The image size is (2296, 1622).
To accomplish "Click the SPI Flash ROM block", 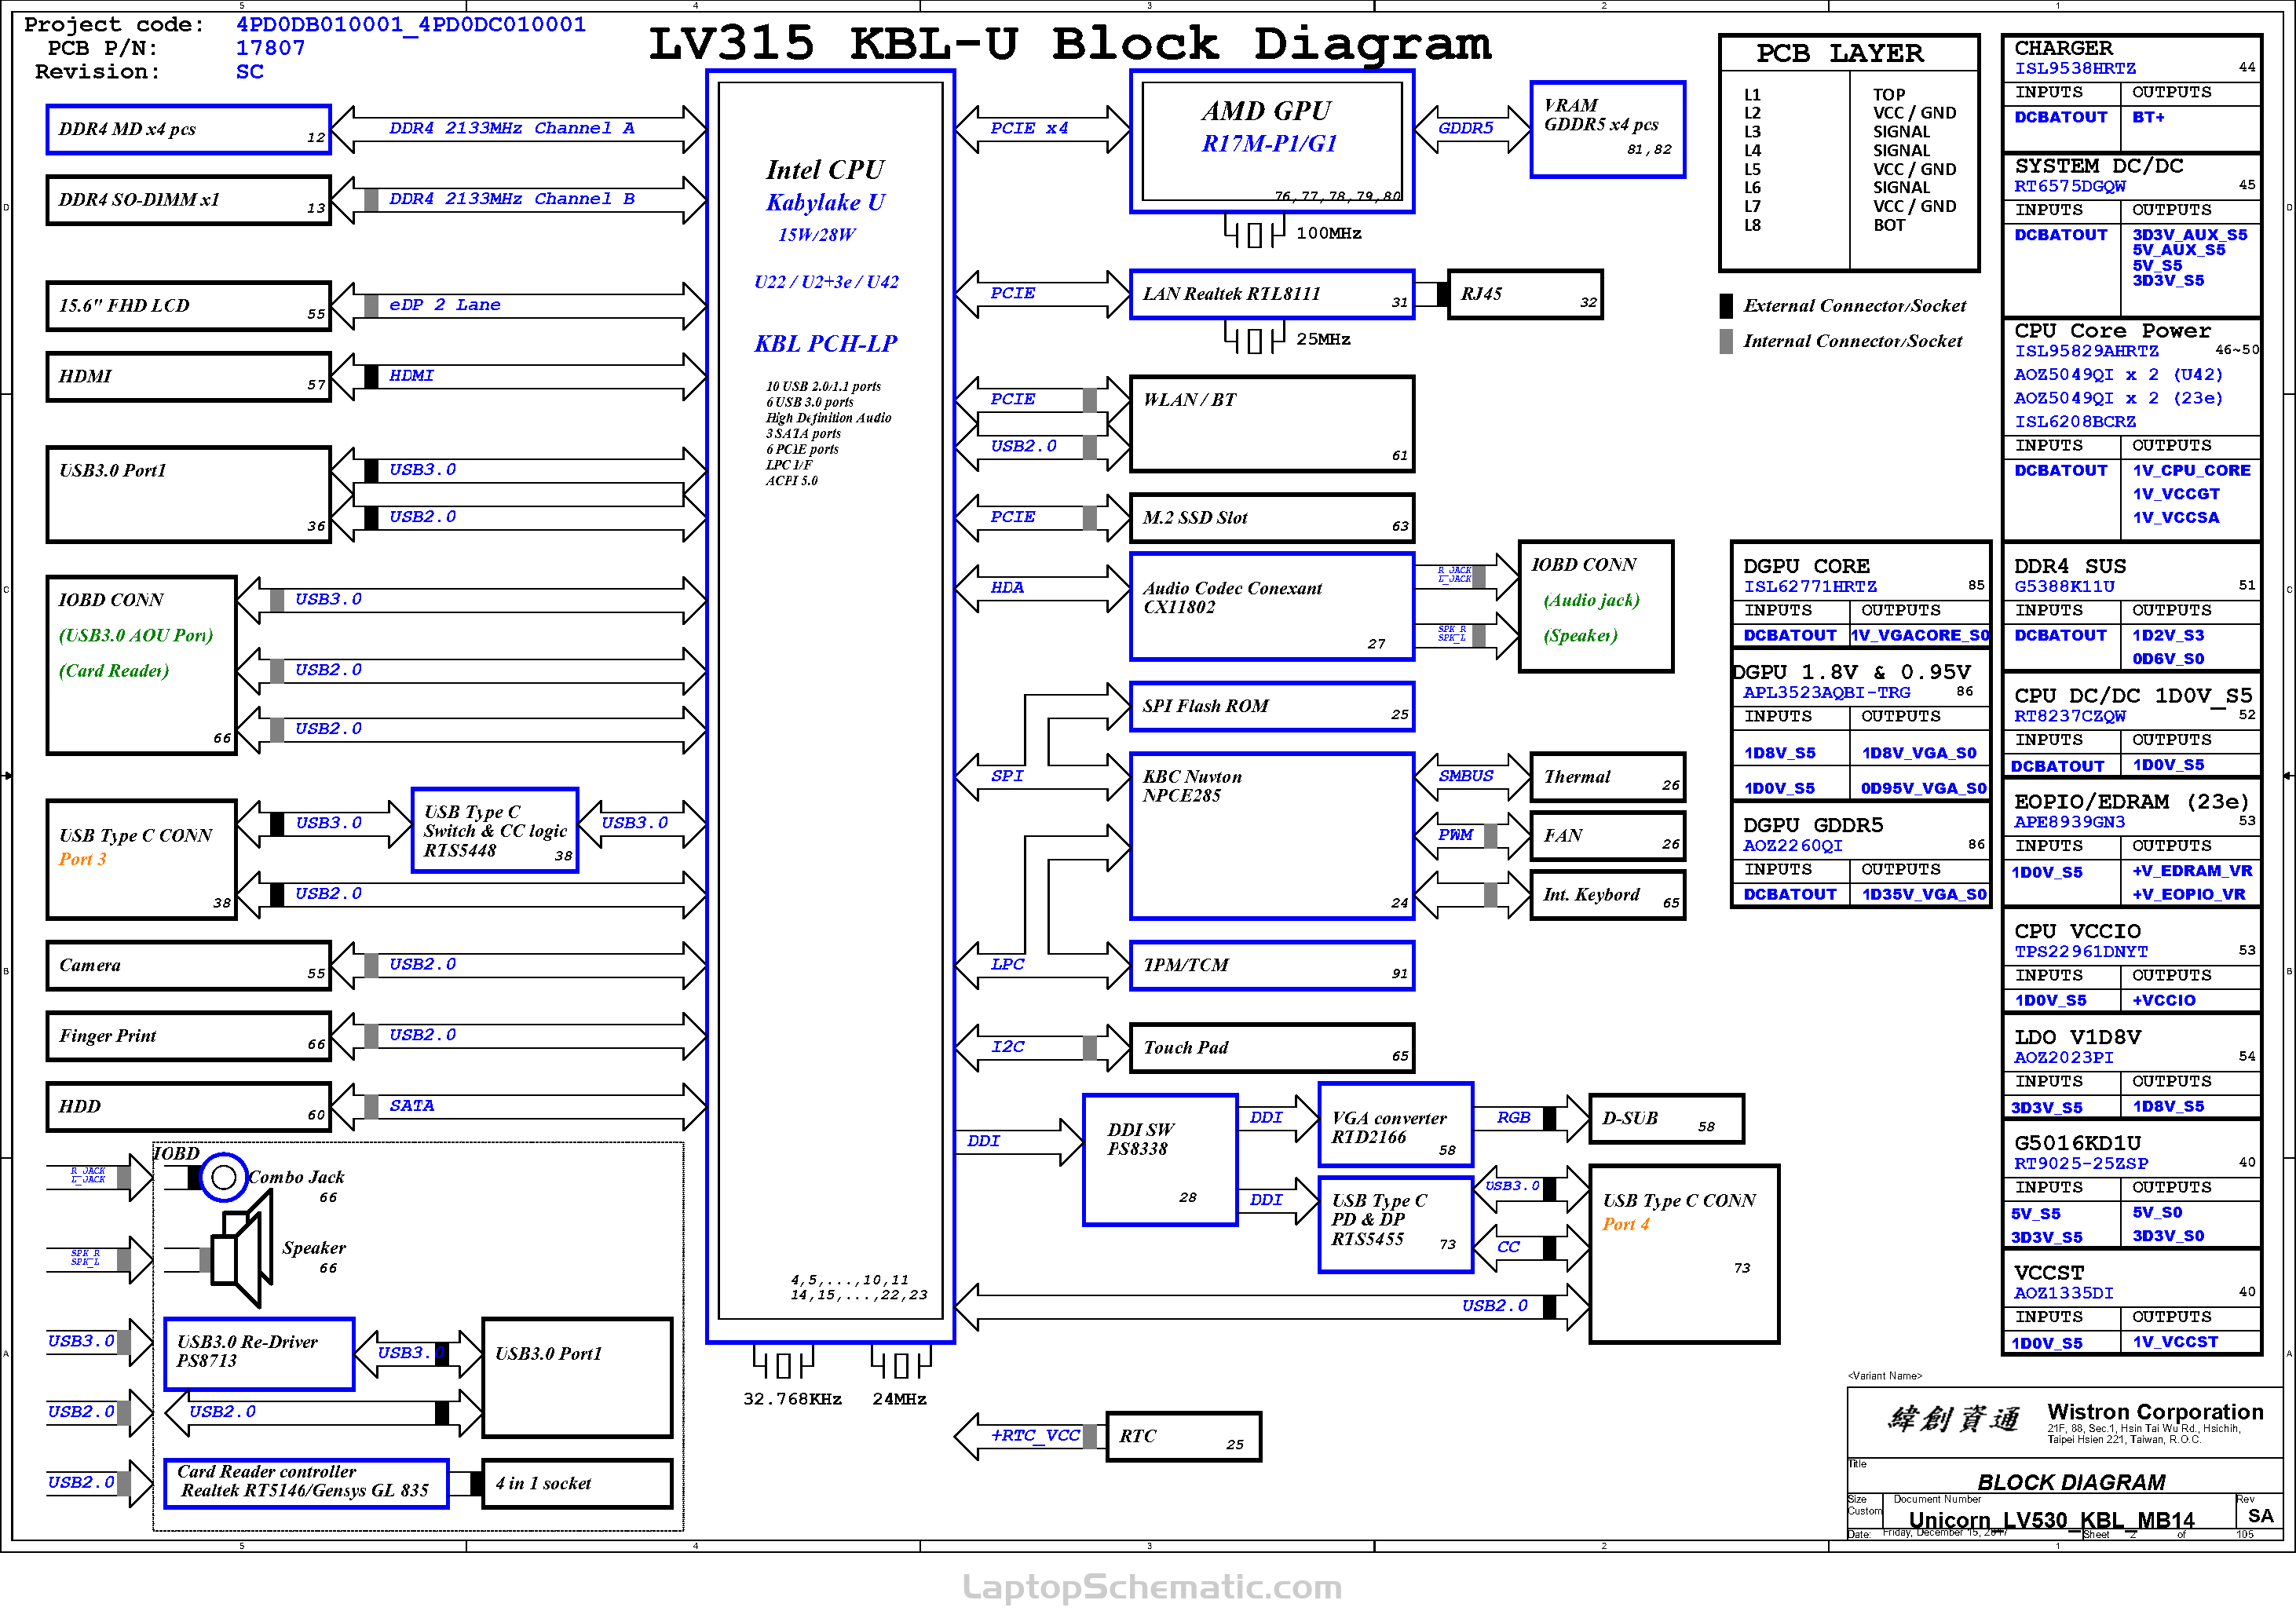I will click(x=1272, y=707).
